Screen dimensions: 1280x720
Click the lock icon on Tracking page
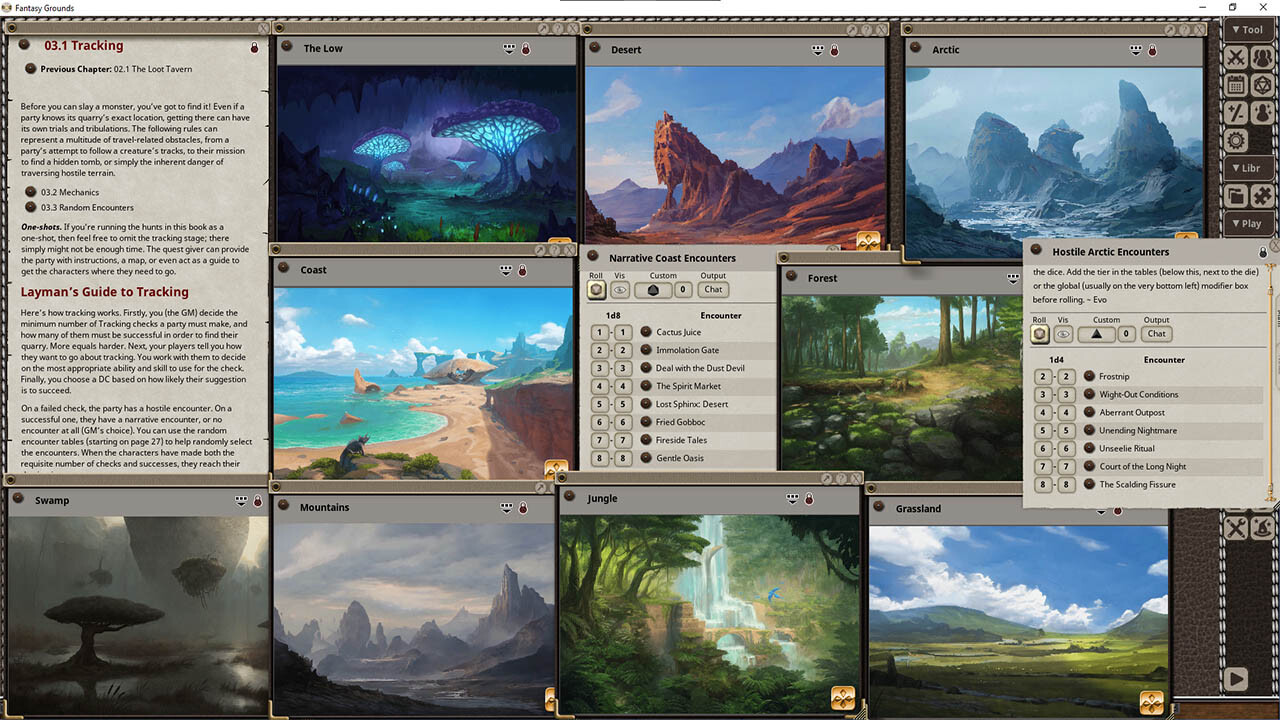click(254, 47)
